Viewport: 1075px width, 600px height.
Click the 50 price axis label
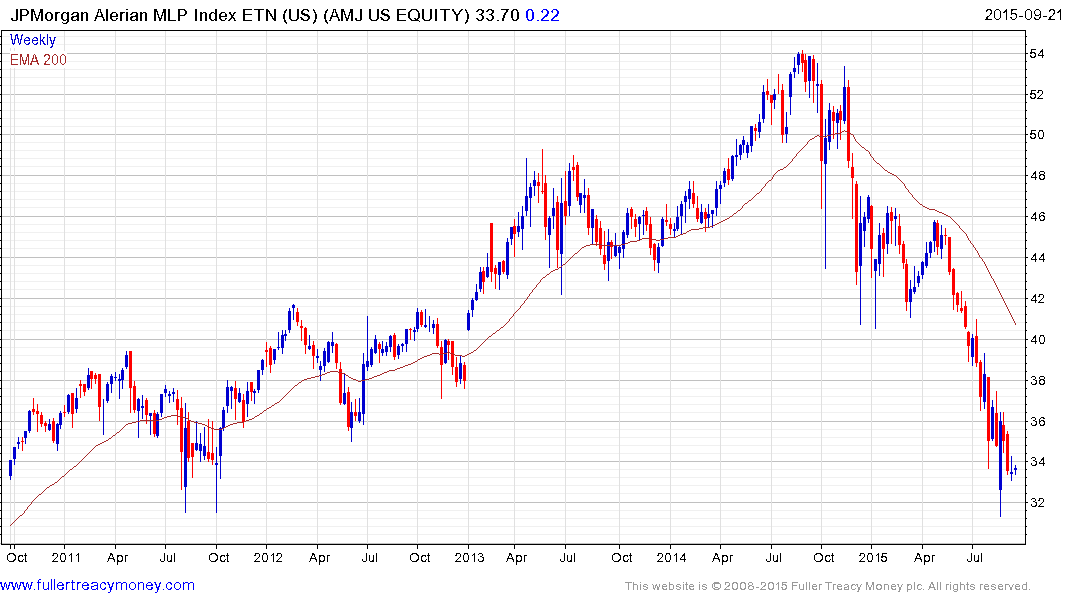point(1037,134)
